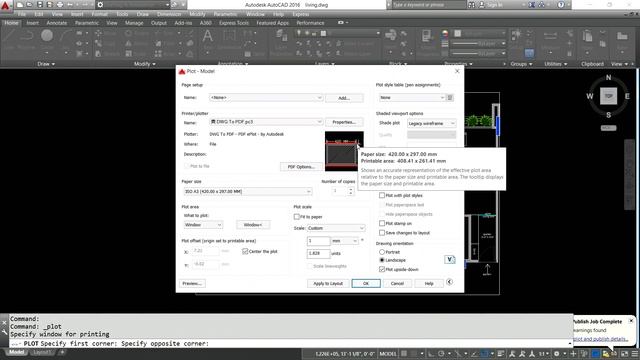The width and height of the screenshot is (640, 360).
Task: Switch to the Express Tools ribbon tab
Action: pyautogui.click(x=234, y=23)
